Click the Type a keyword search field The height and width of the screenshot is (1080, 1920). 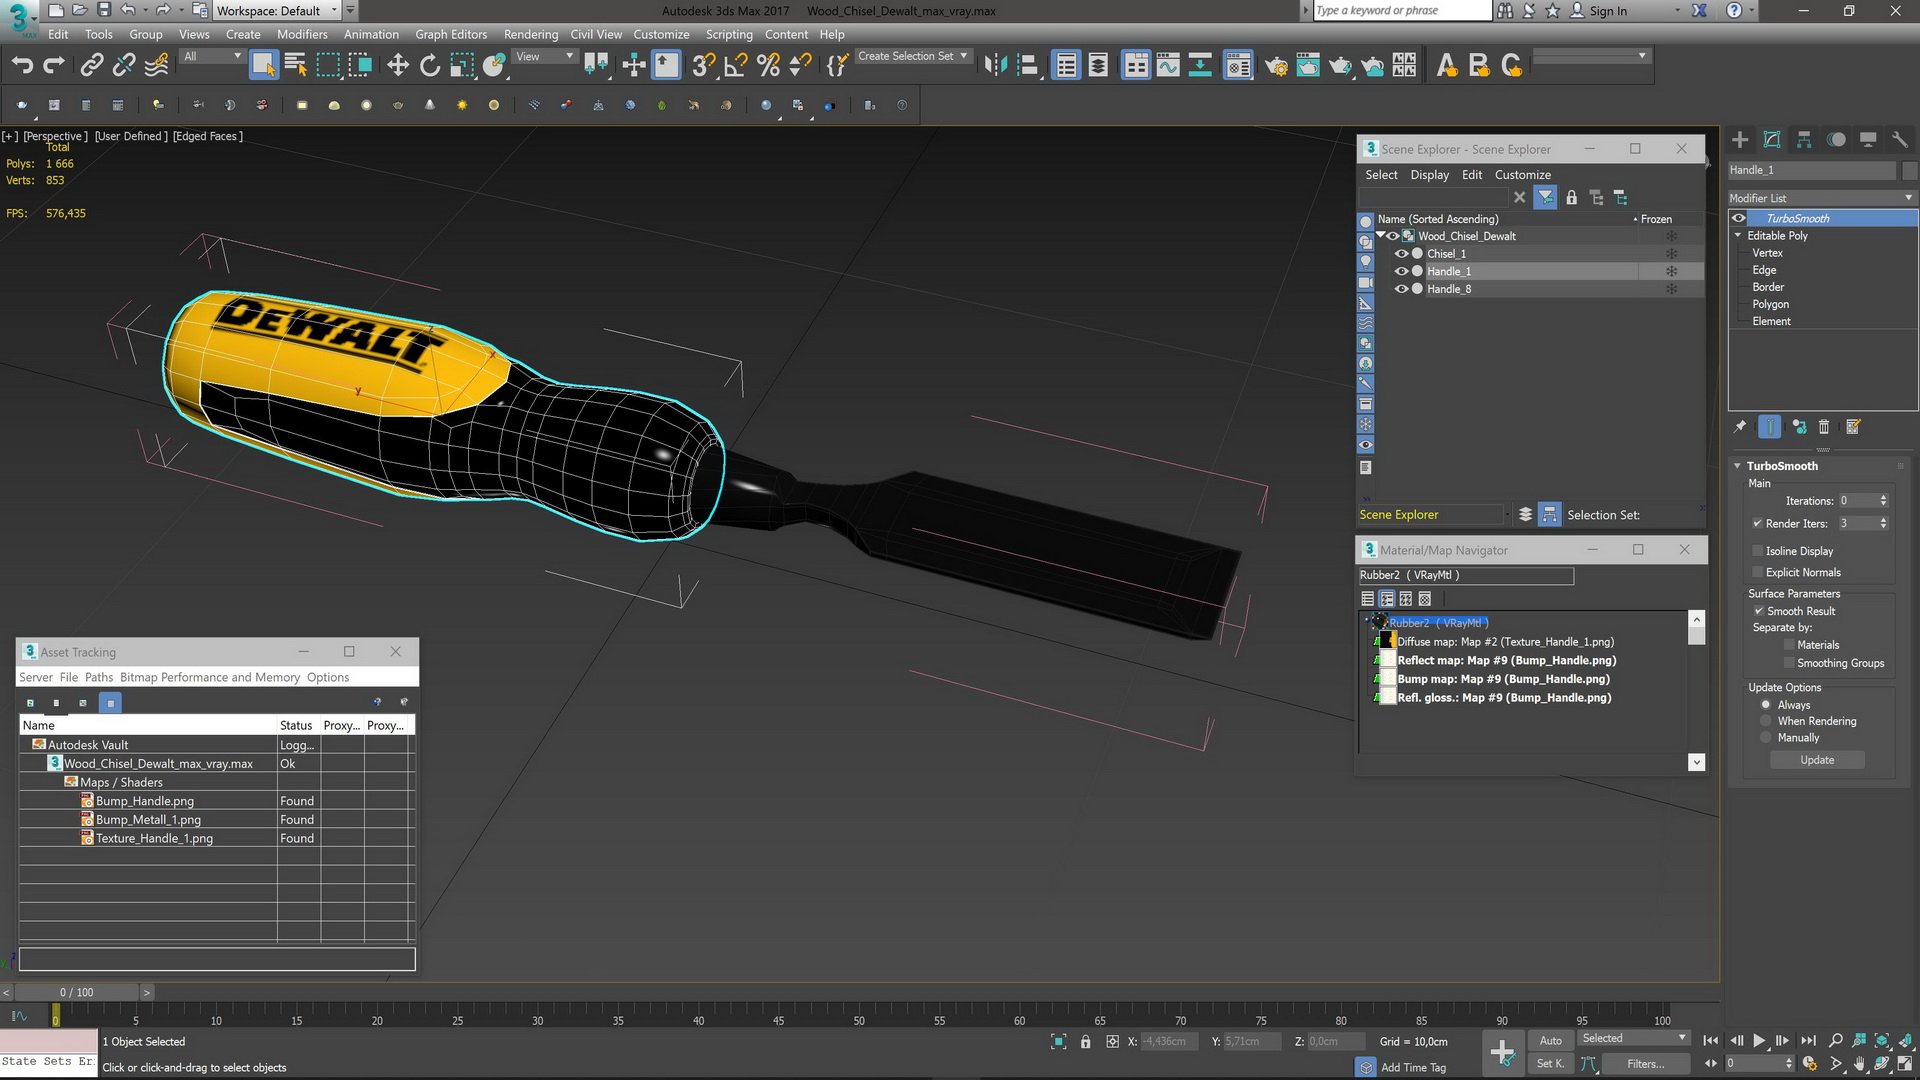tap(1401, 11)
